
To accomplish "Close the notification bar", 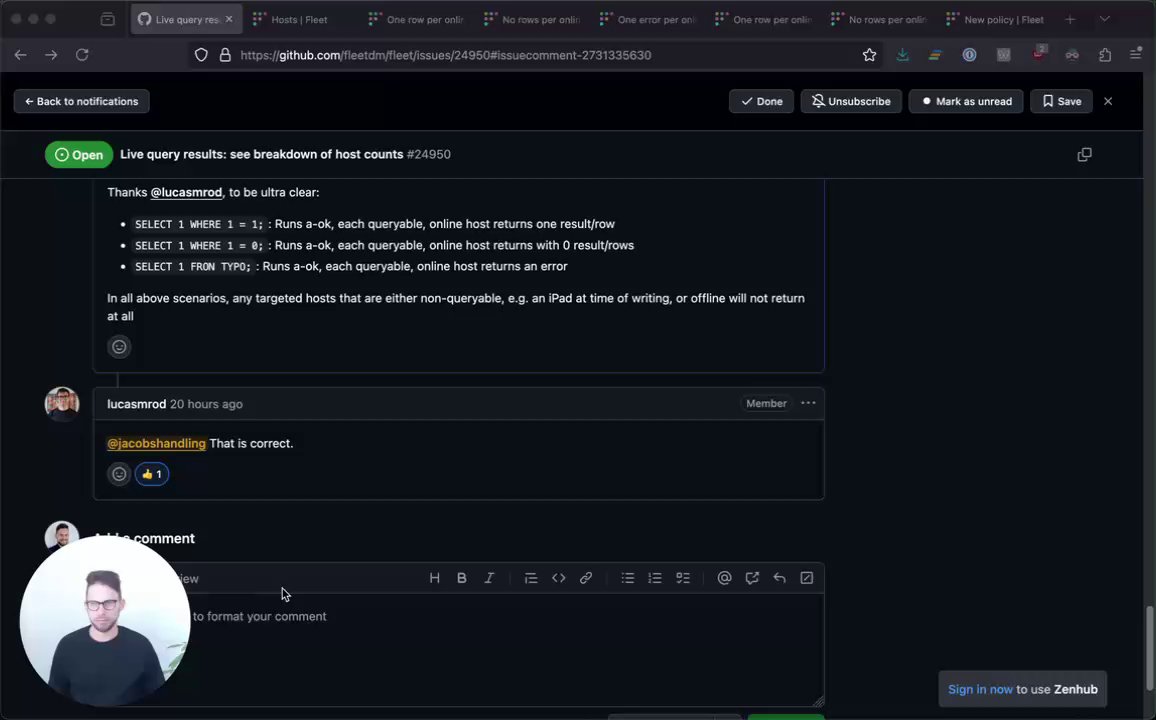I will pyautogui.click(x=1107, y=102).
